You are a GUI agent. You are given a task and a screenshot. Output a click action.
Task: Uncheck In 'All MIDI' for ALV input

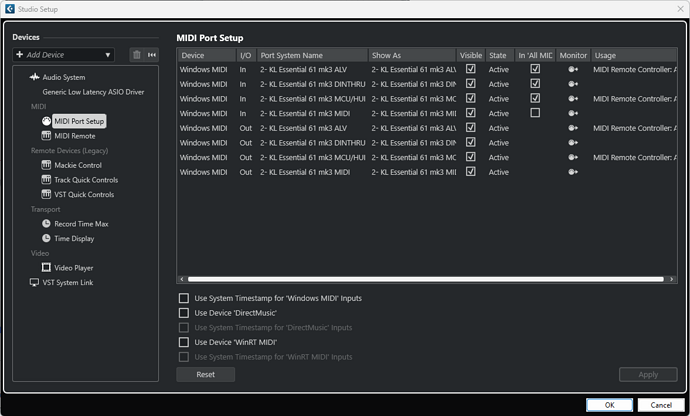pyautogui.click(x=535, y=69)
